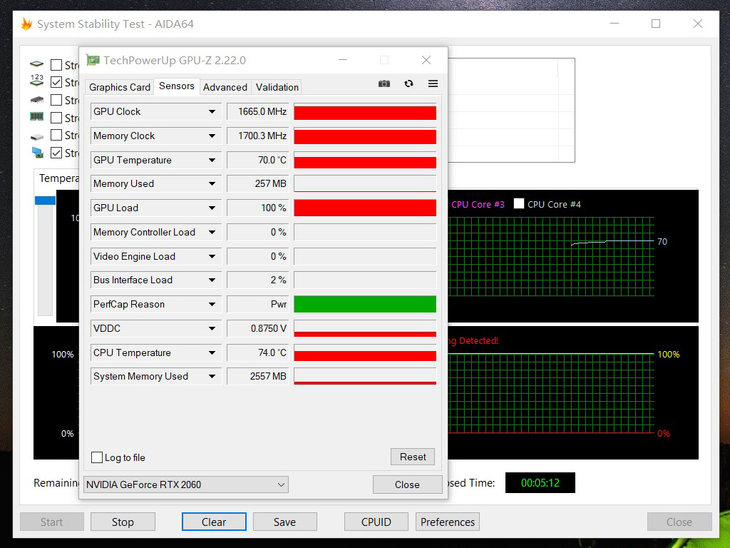Viewport: 730px width, 548px height.
Task: Click the 2557 MB System Memory value
Action: tap(257, 376)
